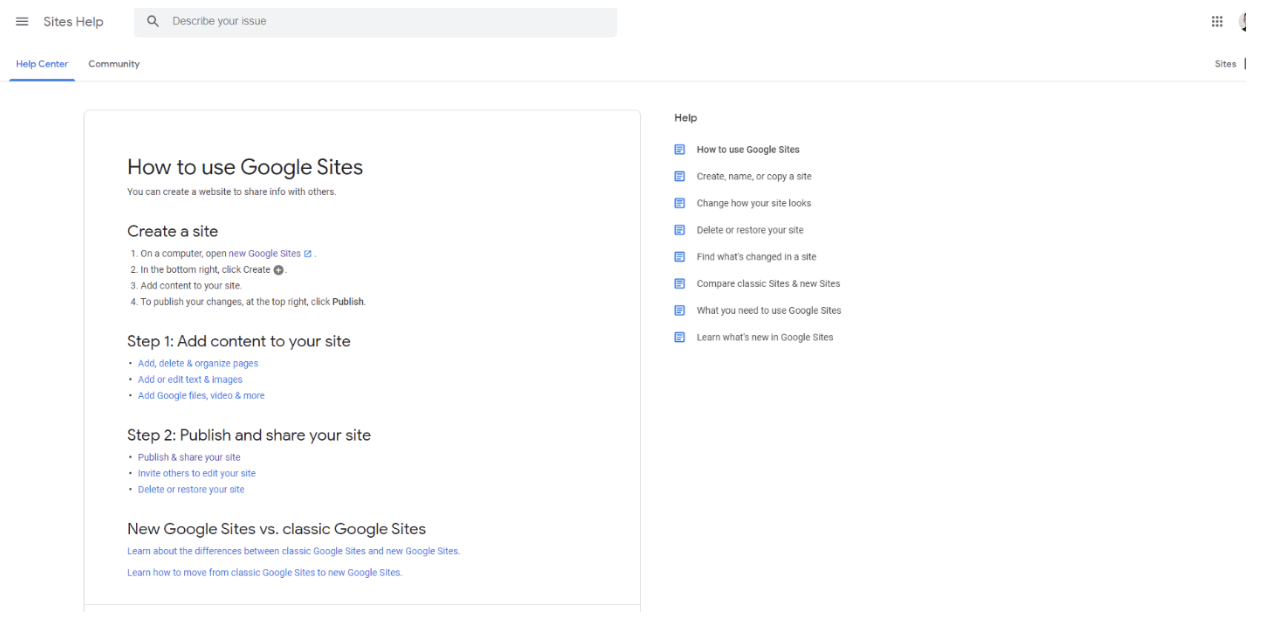Open the Google apps grid
This screenshot has height=626, width=1278.
click(x=1217, y=21)
